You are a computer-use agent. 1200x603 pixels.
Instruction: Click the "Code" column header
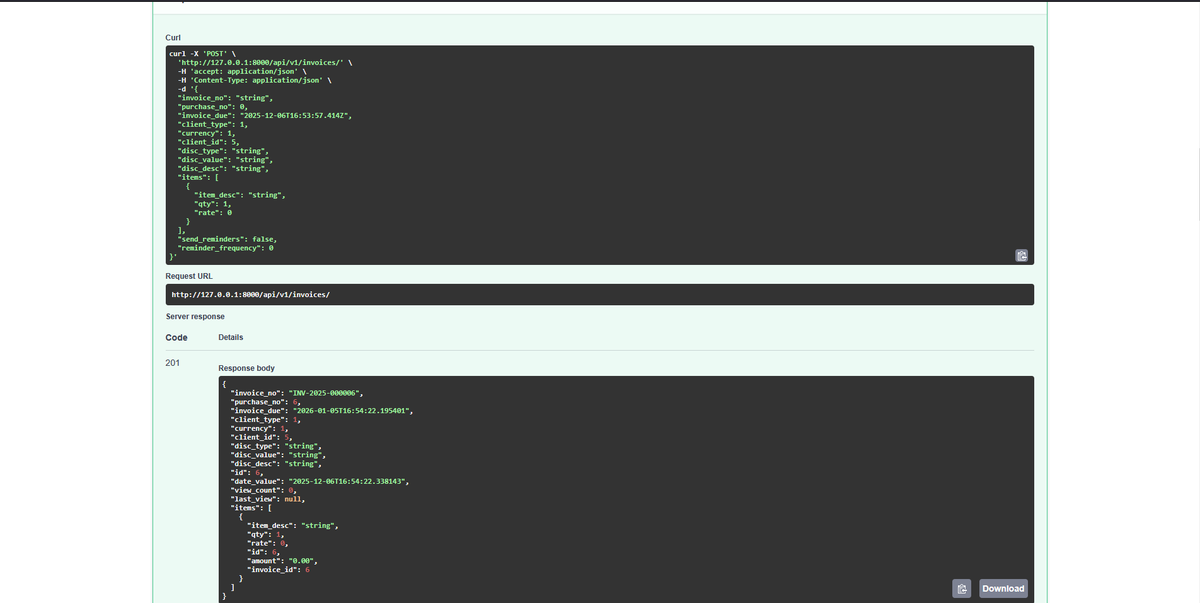177,337
